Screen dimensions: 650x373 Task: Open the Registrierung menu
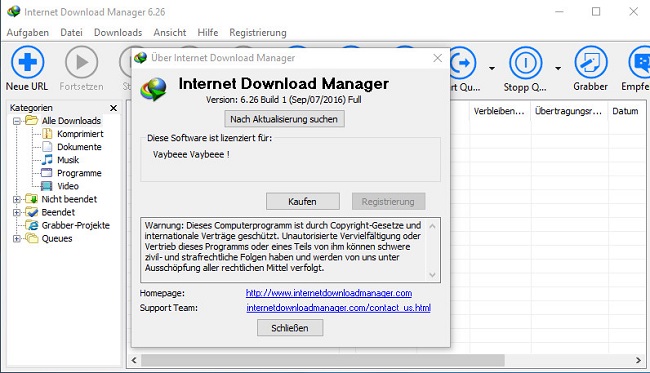pyautogui.click(x=258, y=32)
